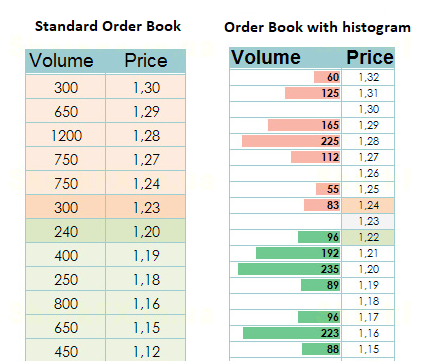Click the 'Standard Order Book' title

coord(108,26)
